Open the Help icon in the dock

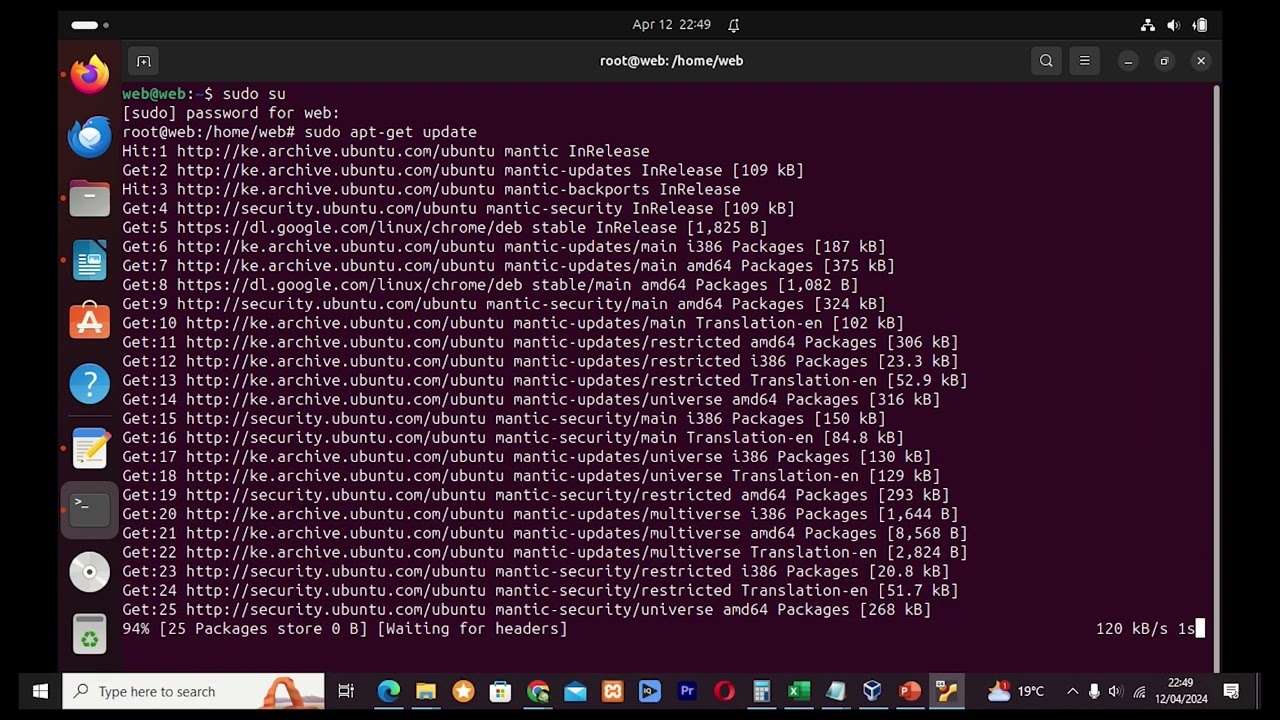coord(90,384)
